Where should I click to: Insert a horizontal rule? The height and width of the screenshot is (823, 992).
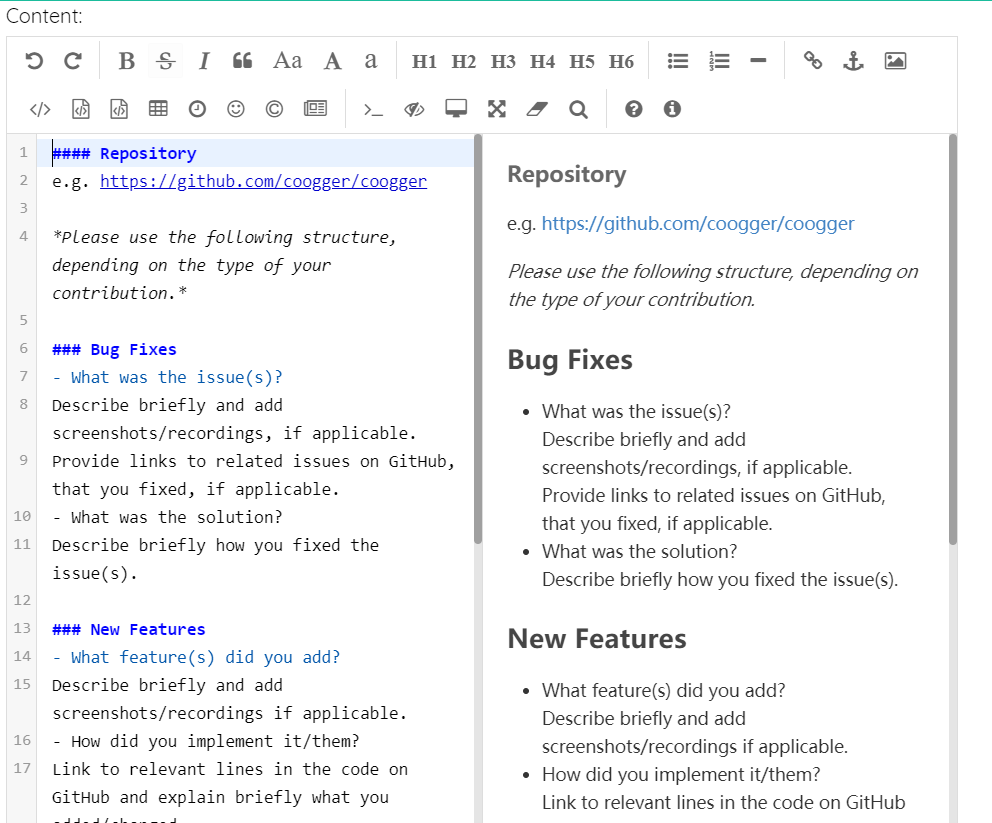click(758, 61)
